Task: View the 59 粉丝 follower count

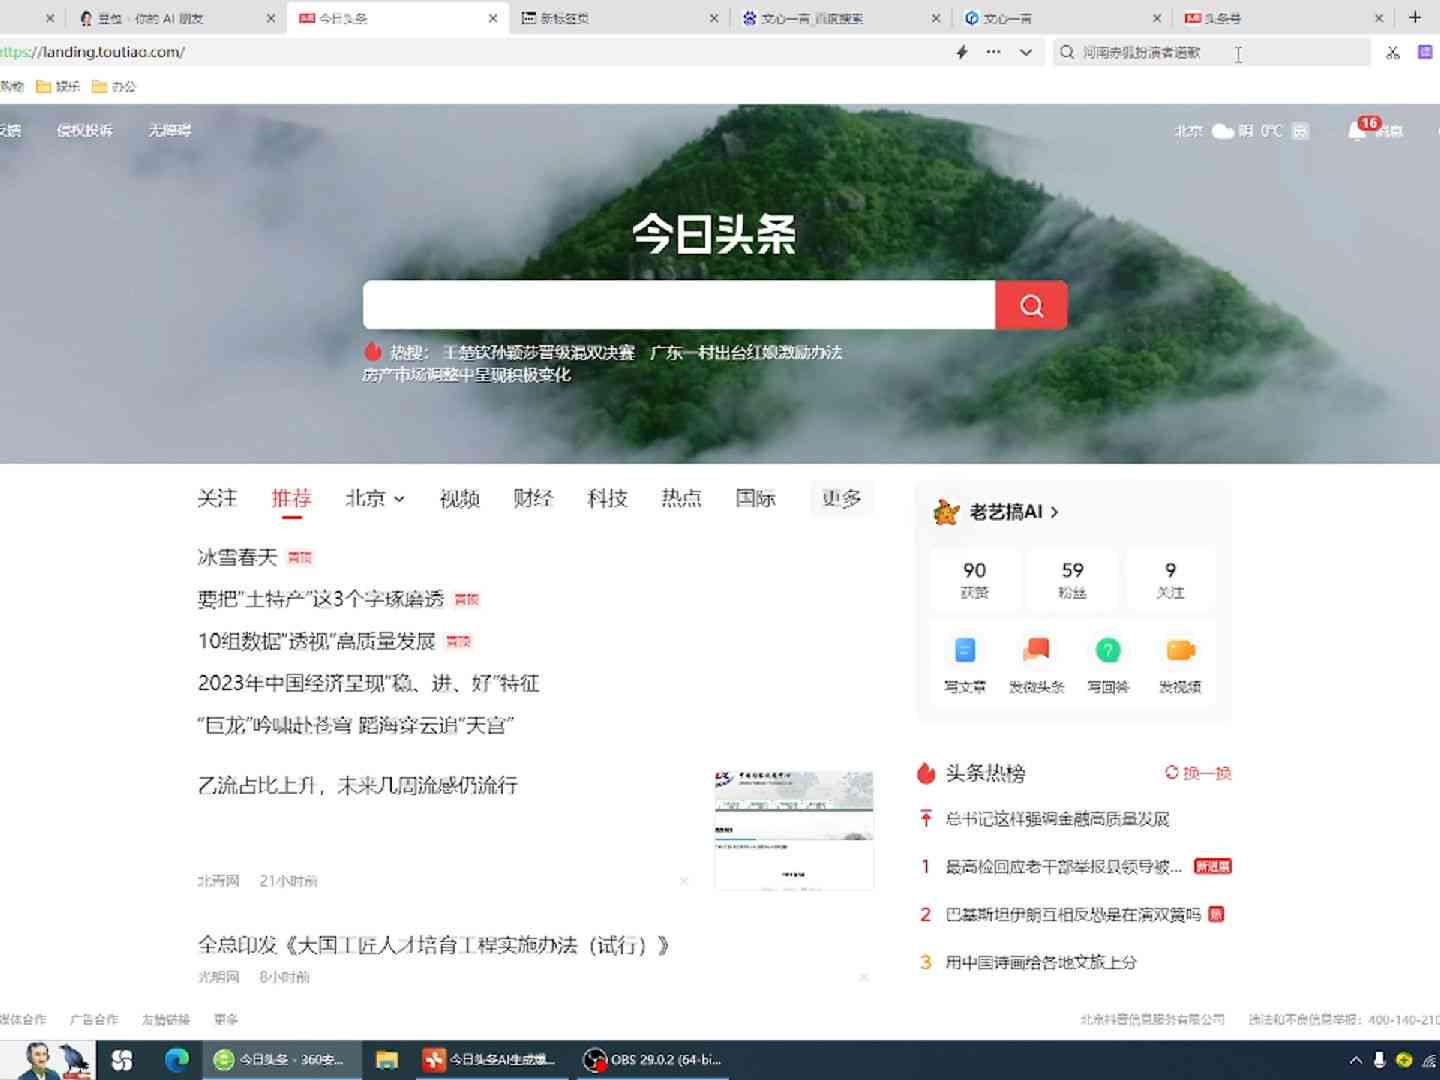Action: 1072,579
